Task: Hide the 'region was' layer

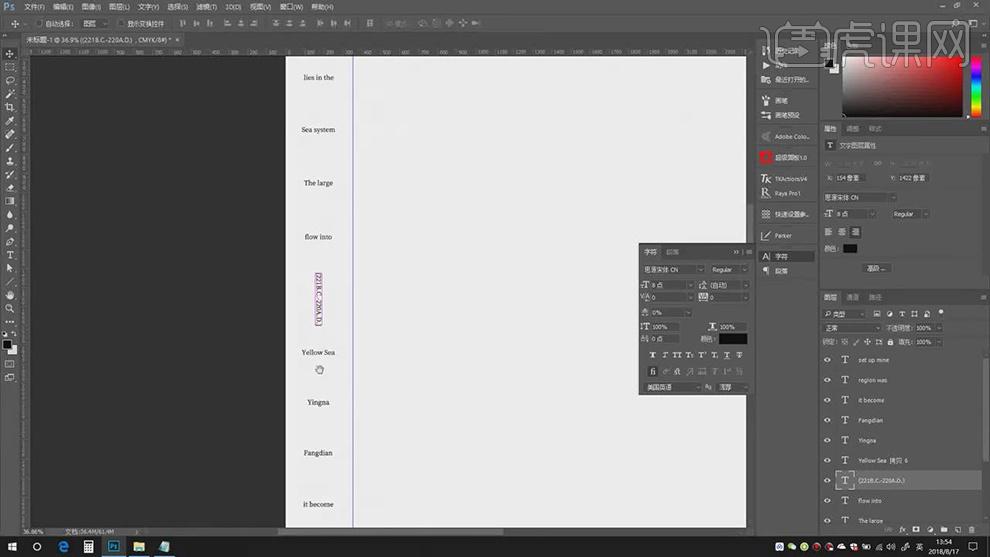Action: (827, 380)
